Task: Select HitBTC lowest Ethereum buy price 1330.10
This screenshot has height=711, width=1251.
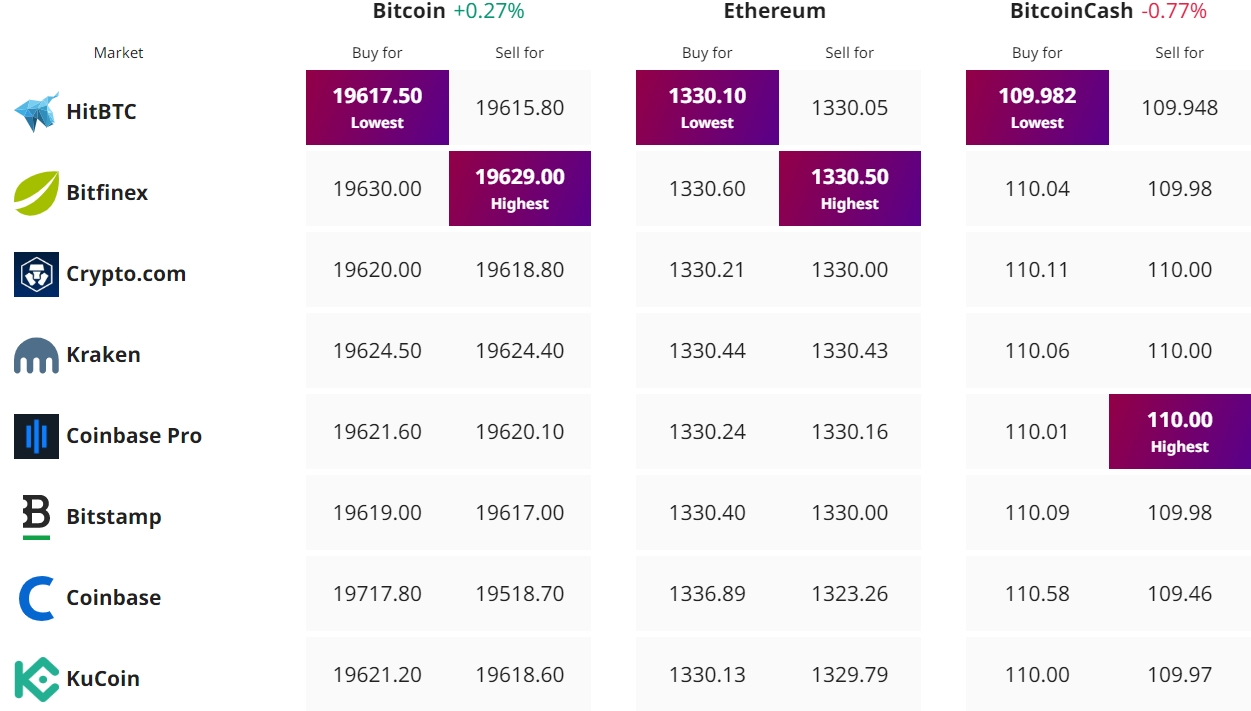Action: pyautogui.click(x=707, y=107)
